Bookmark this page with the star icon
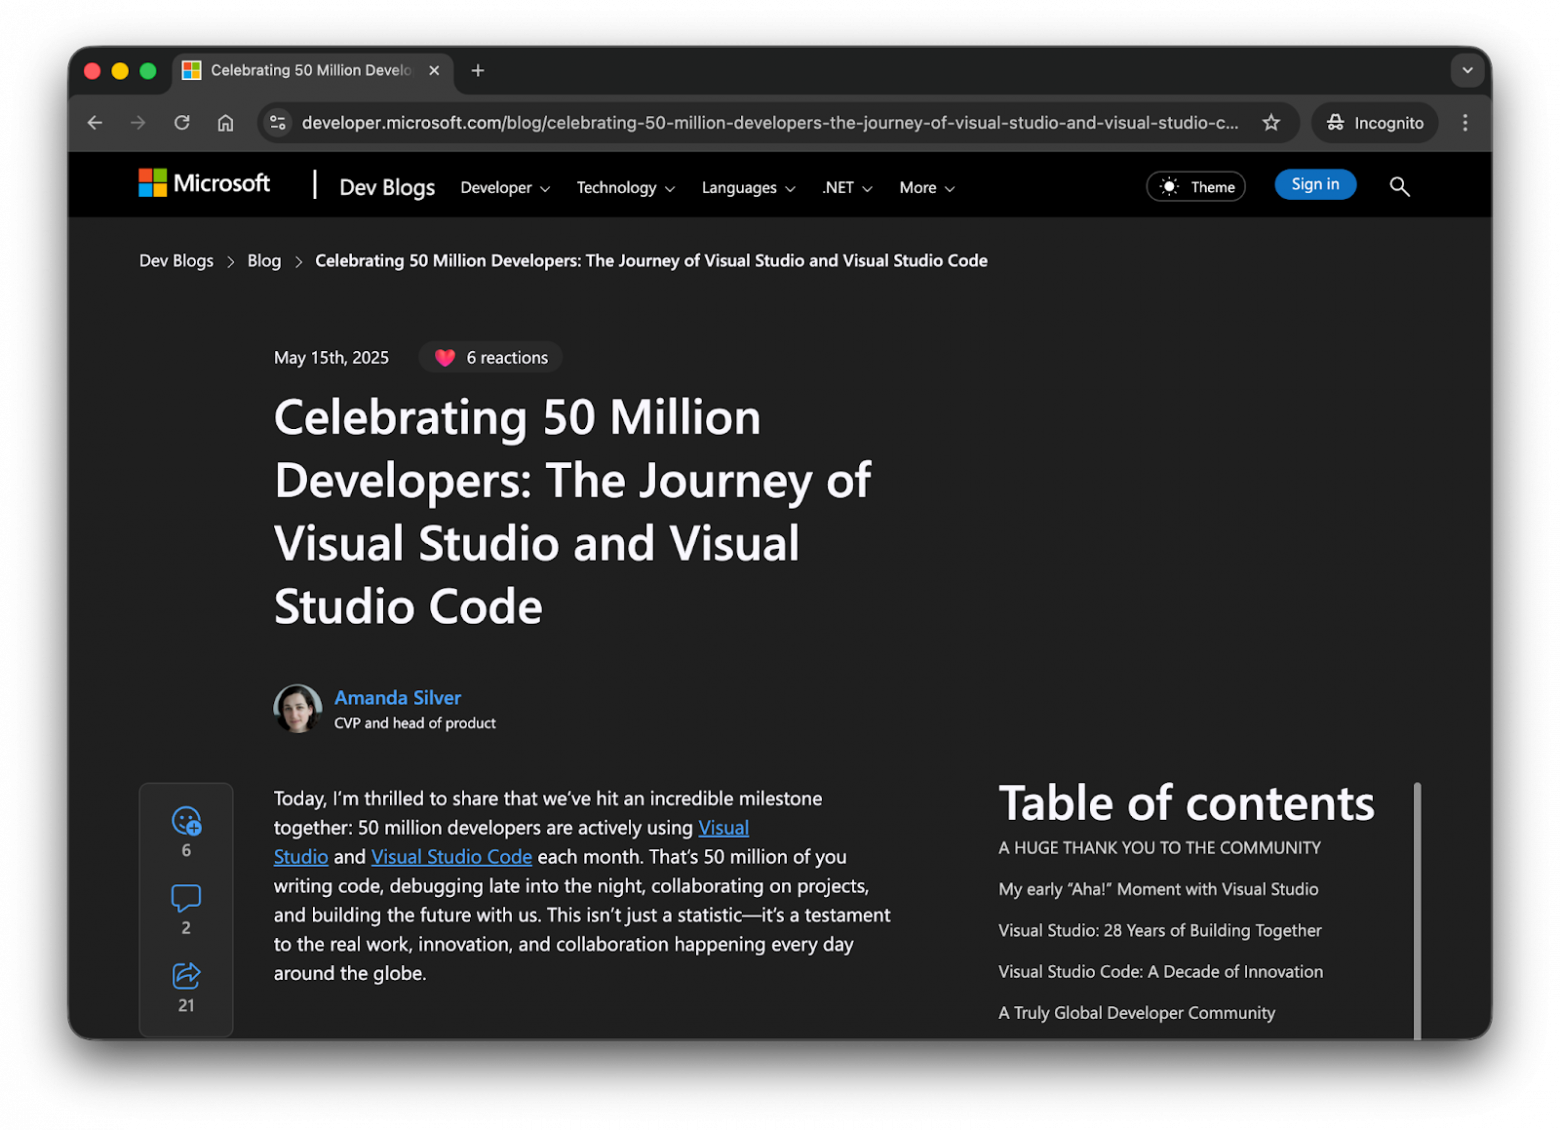 pyautogui.click(x=1271, y=123)
